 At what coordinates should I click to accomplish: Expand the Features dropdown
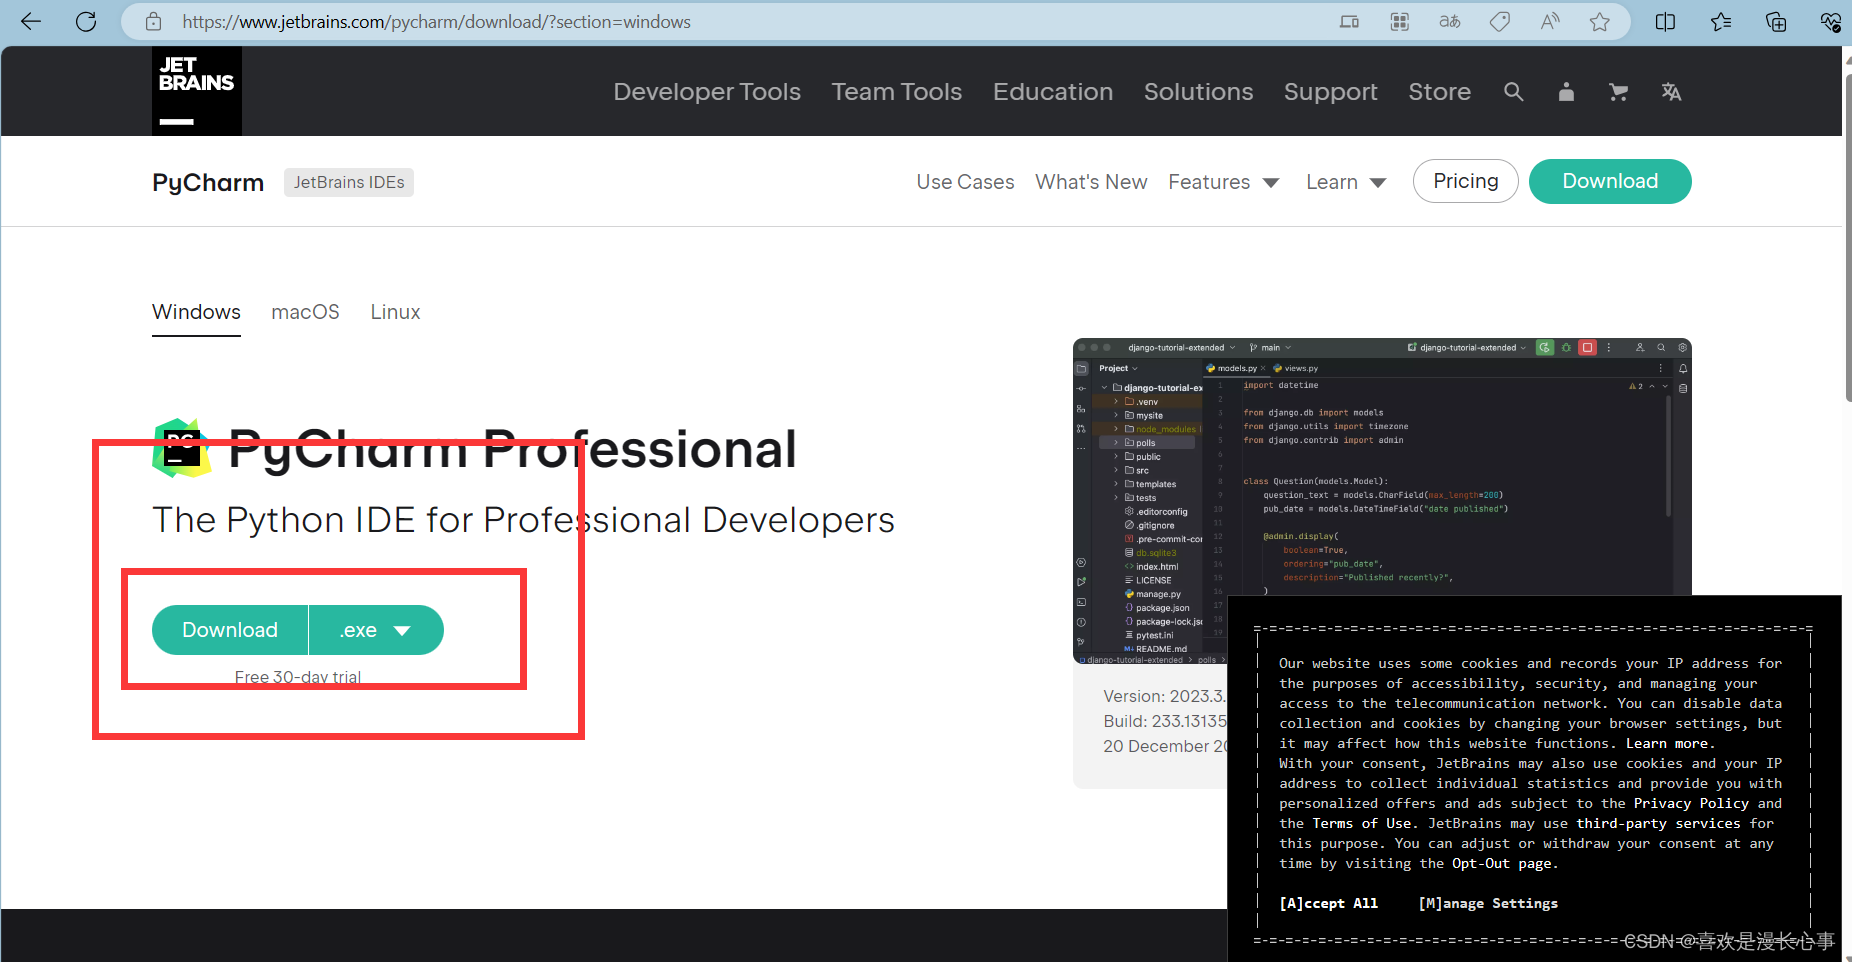pos(1224,182)
